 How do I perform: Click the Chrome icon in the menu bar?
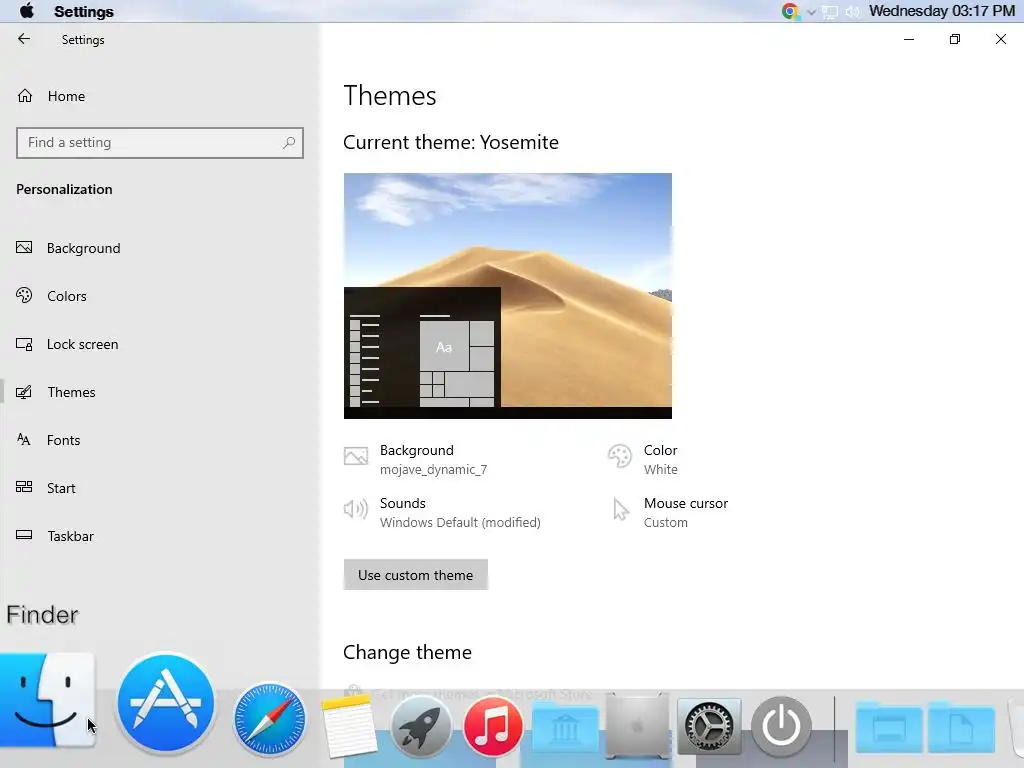[x=790, y=11]
